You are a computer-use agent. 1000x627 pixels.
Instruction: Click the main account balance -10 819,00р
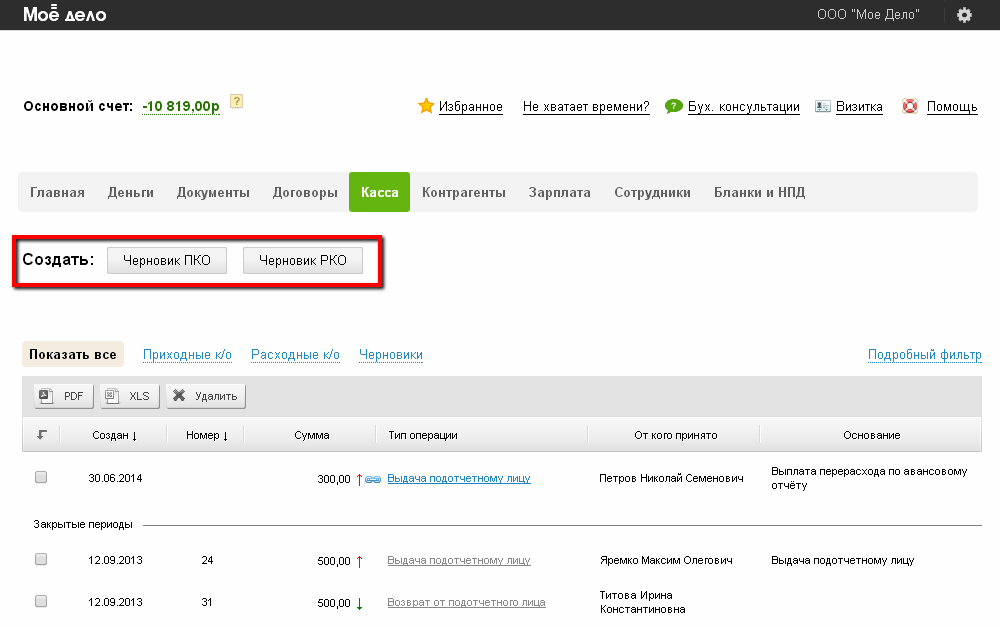point(181,106)
